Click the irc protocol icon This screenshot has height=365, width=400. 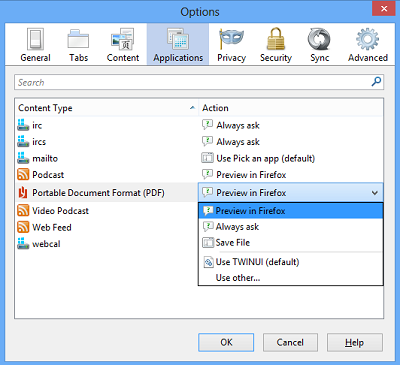(23, 125)
